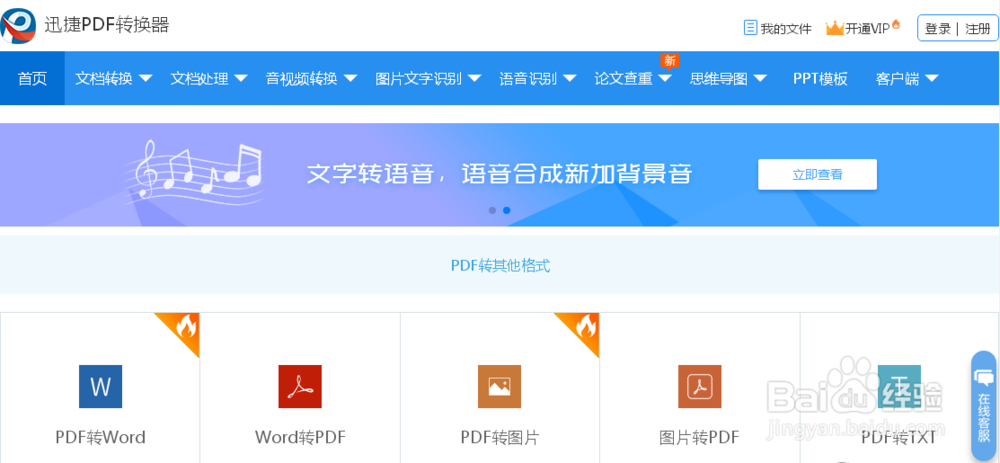This screenshot has width=1000, height=463.
Task: Select the PDF转Word text label
Action: 100,437
